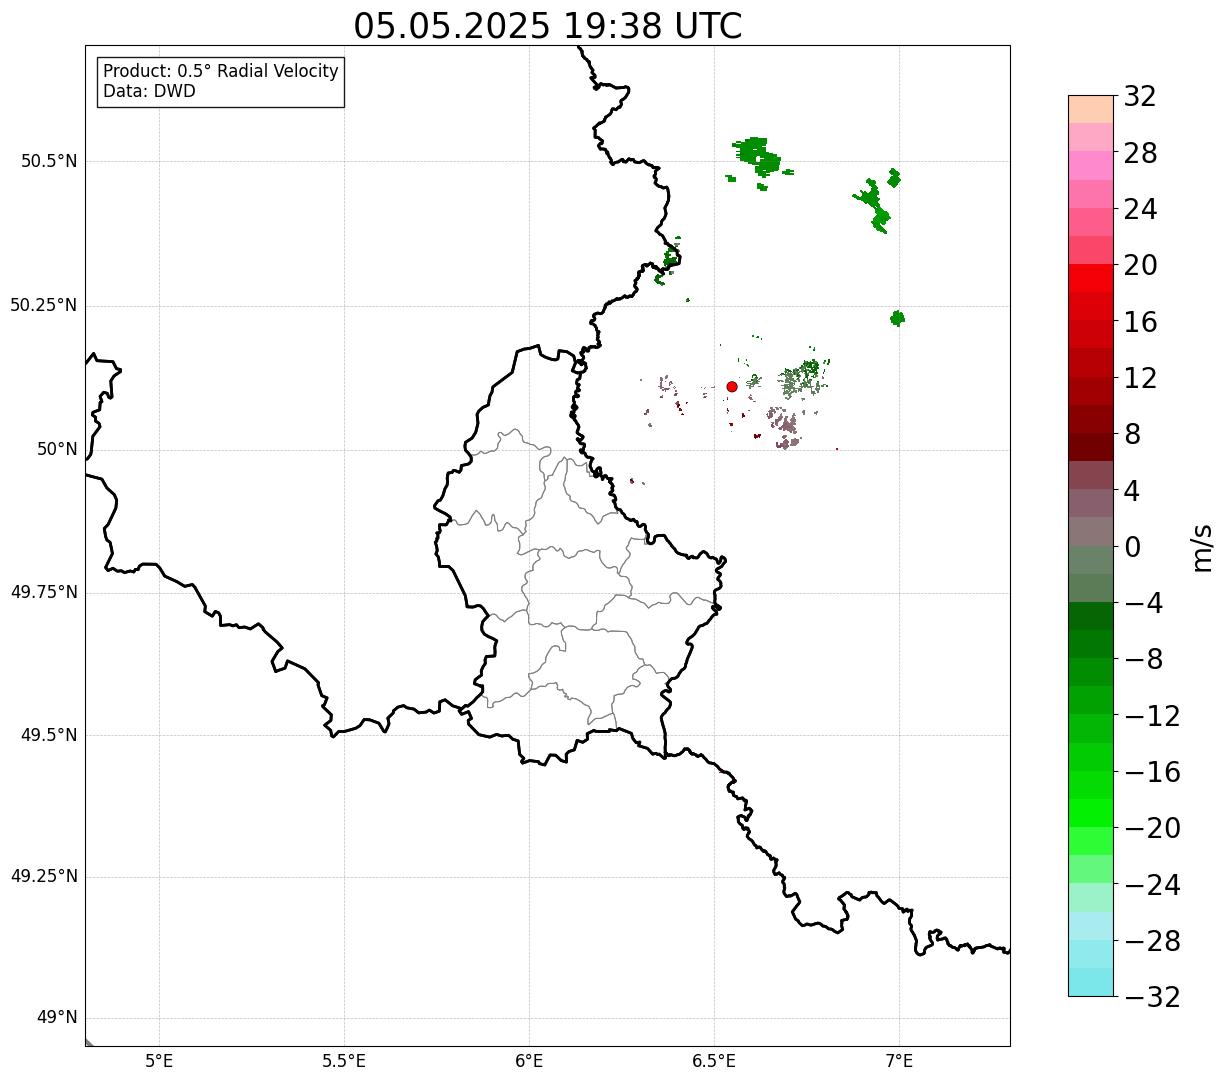The height and width of the screenshot is (1081, 1225).
Task: Click the colorbar tick label 28
Action: (x=1140, y=153)
